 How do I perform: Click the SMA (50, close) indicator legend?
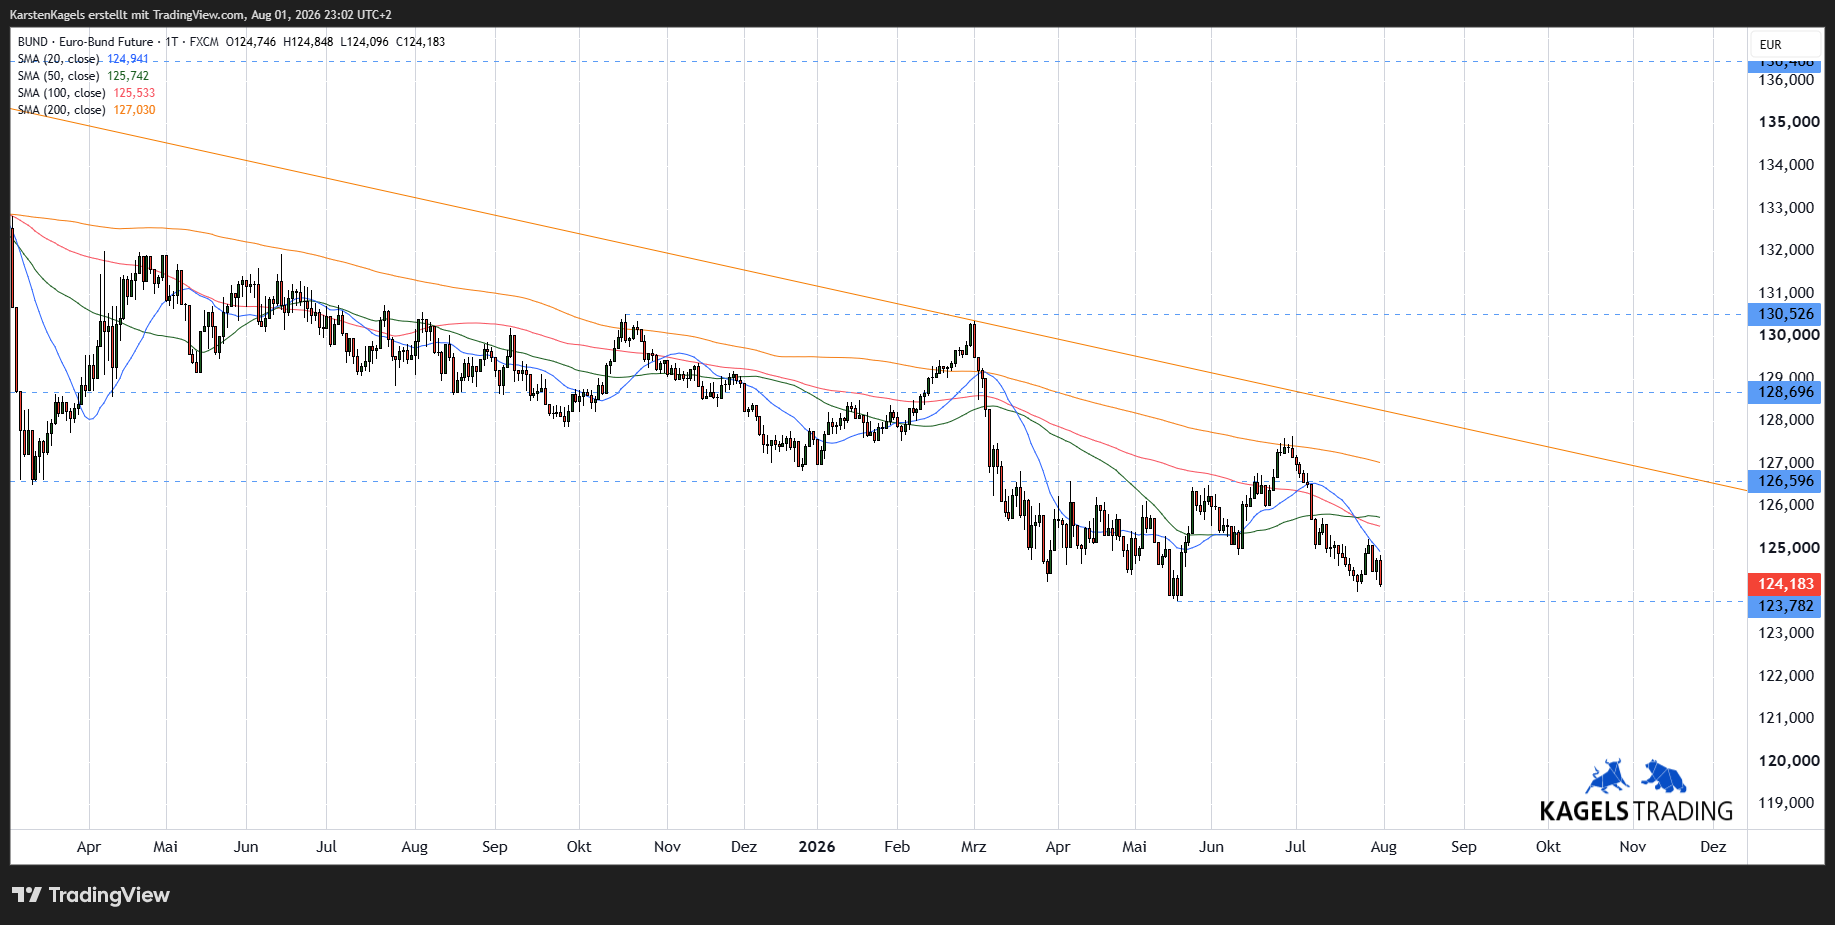pos(59,76)
